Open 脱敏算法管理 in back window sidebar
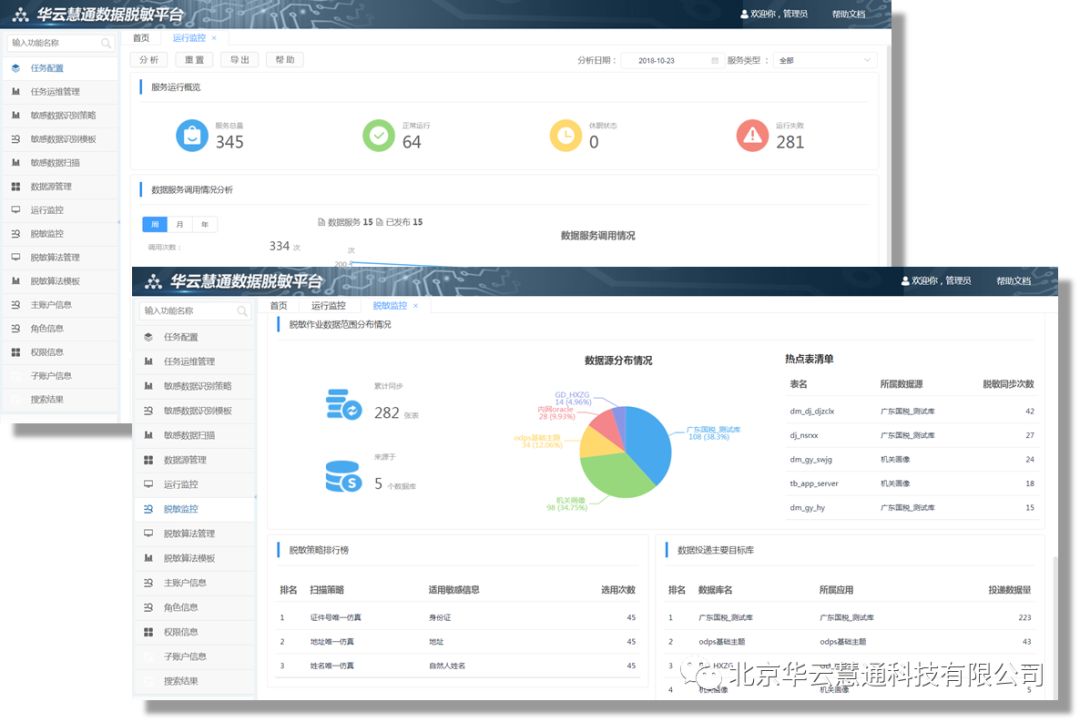The width and height of the screenshot is (1080, 722). point(59,257)
